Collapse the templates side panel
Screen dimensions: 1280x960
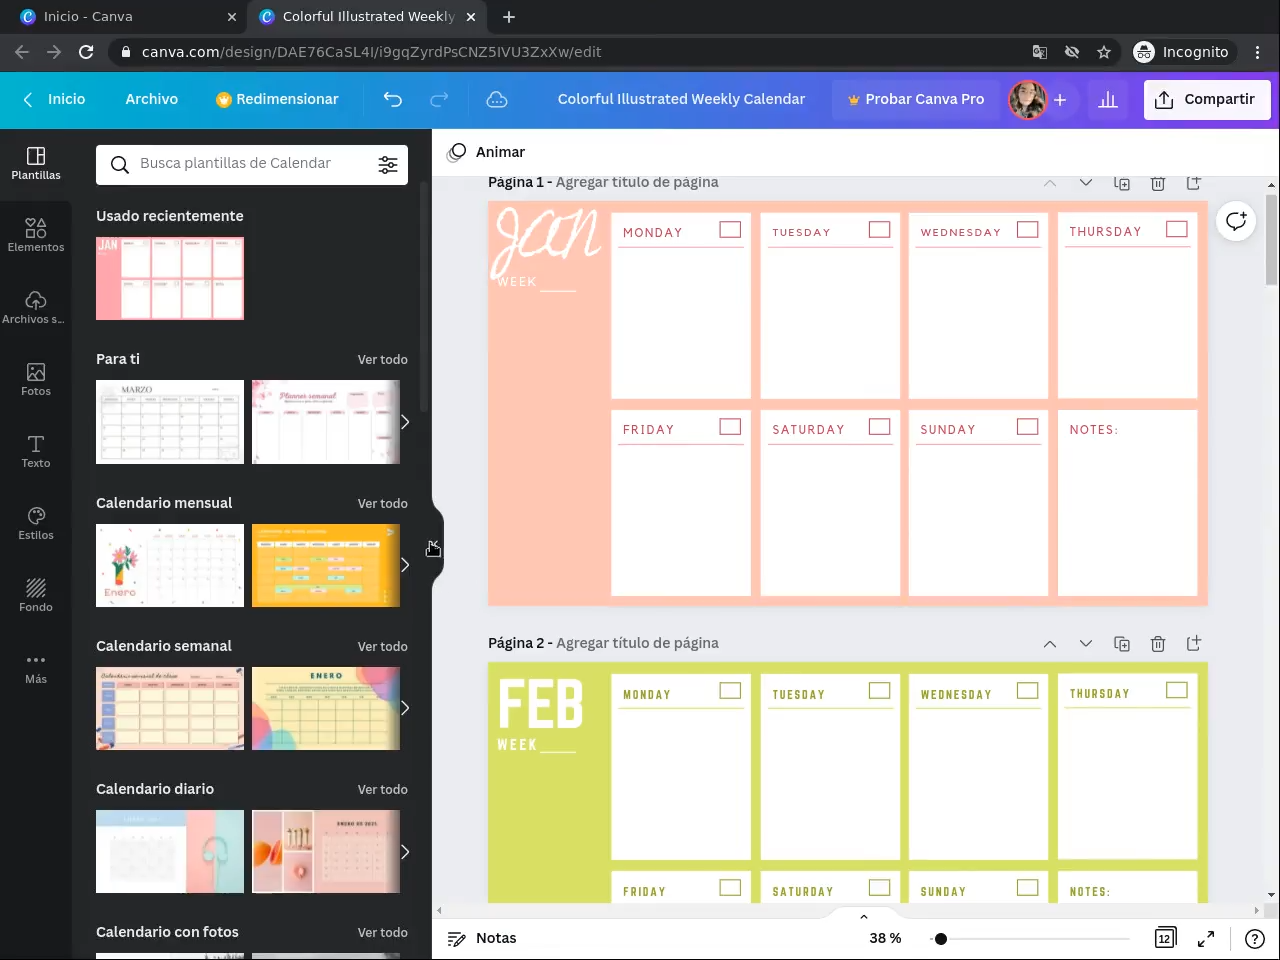point(437,548)
